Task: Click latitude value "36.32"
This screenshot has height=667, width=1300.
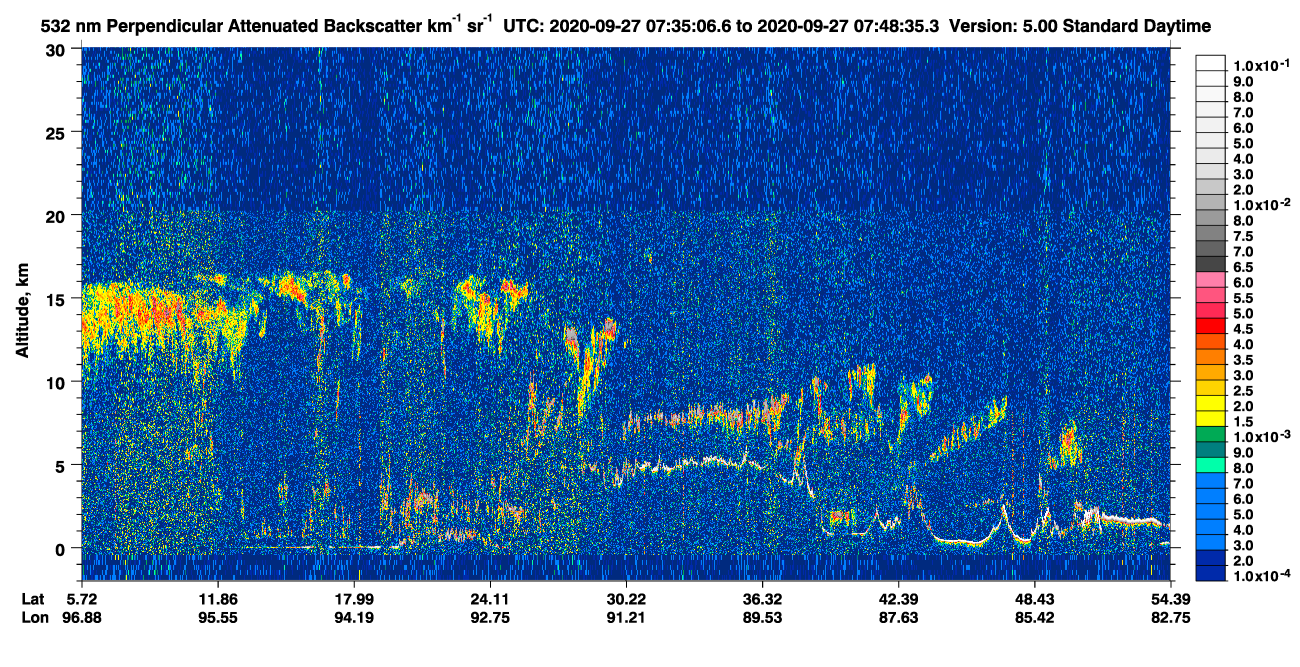Action: pos(762,599)
